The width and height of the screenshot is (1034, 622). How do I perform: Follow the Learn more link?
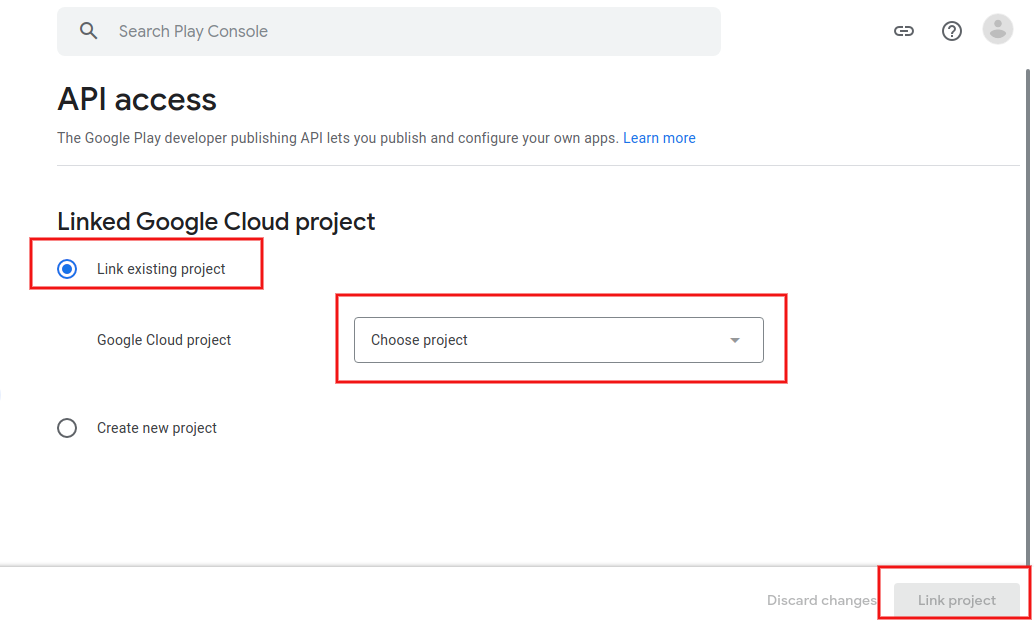coord(659,138)
